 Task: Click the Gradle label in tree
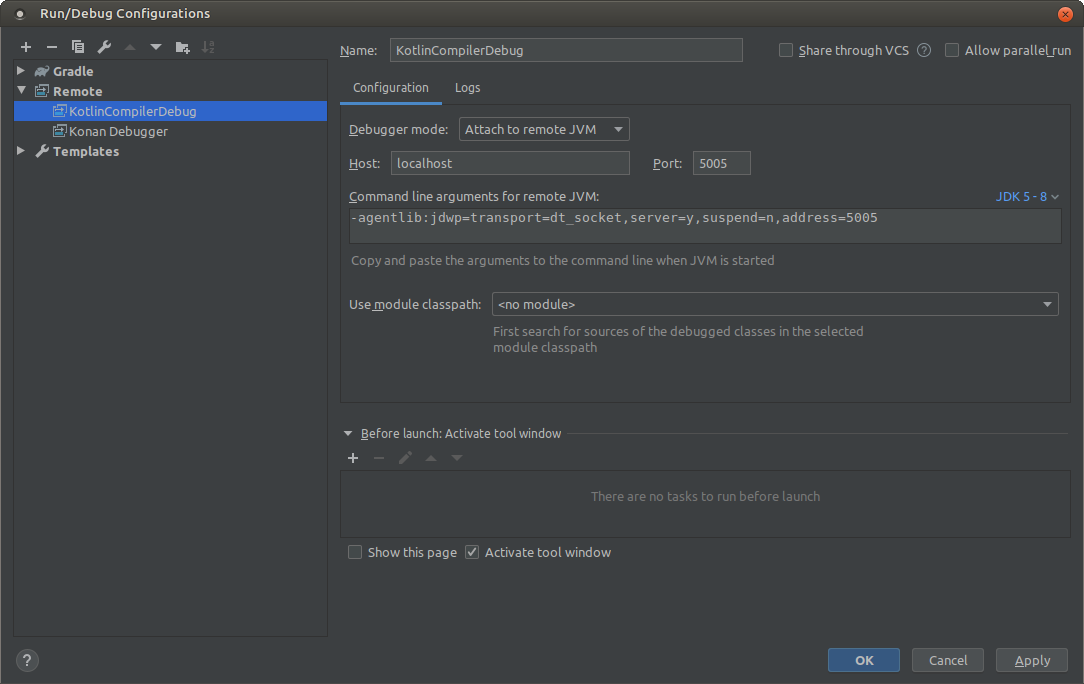tap(73, 71)
